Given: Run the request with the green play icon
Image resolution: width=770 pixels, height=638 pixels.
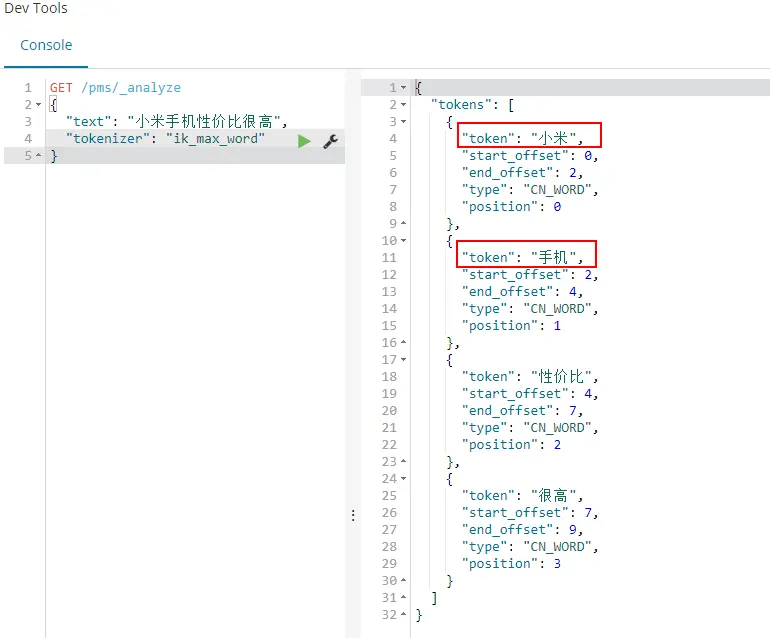Looking at the screenshot, I should pyautogui.click(x=304, y=141).
